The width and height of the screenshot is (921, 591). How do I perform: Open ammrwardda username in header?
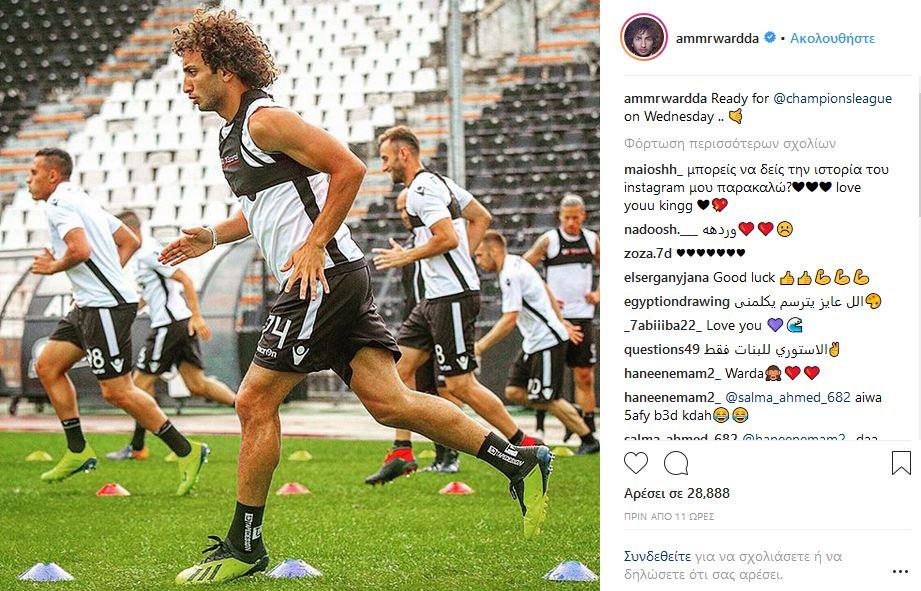tap(717, 38)
